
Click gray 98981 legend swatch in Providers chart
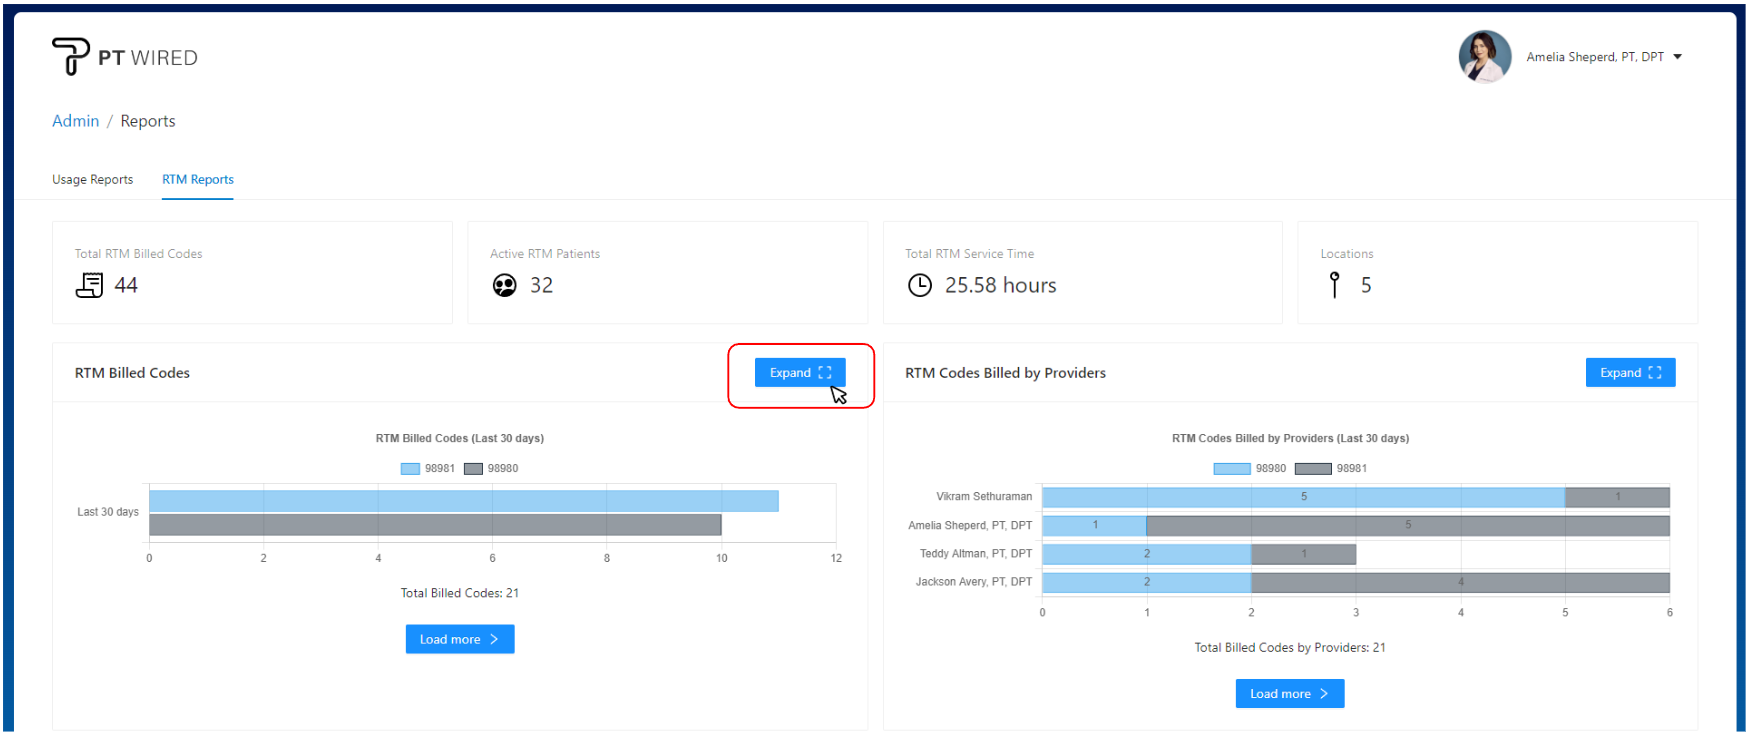point(1313,468)
